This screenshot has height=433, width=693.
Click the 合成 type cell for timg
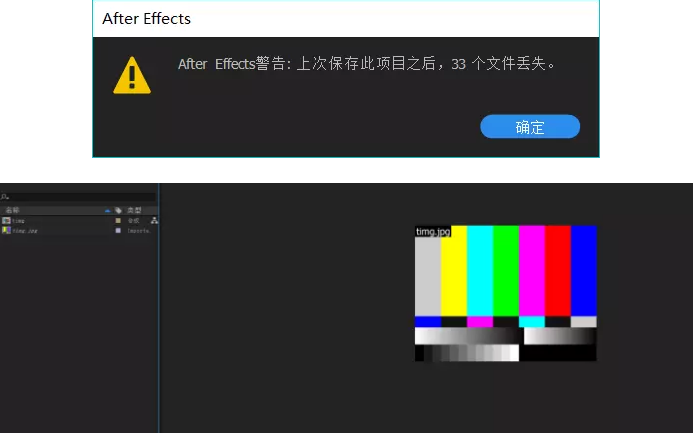click(133, 220)
